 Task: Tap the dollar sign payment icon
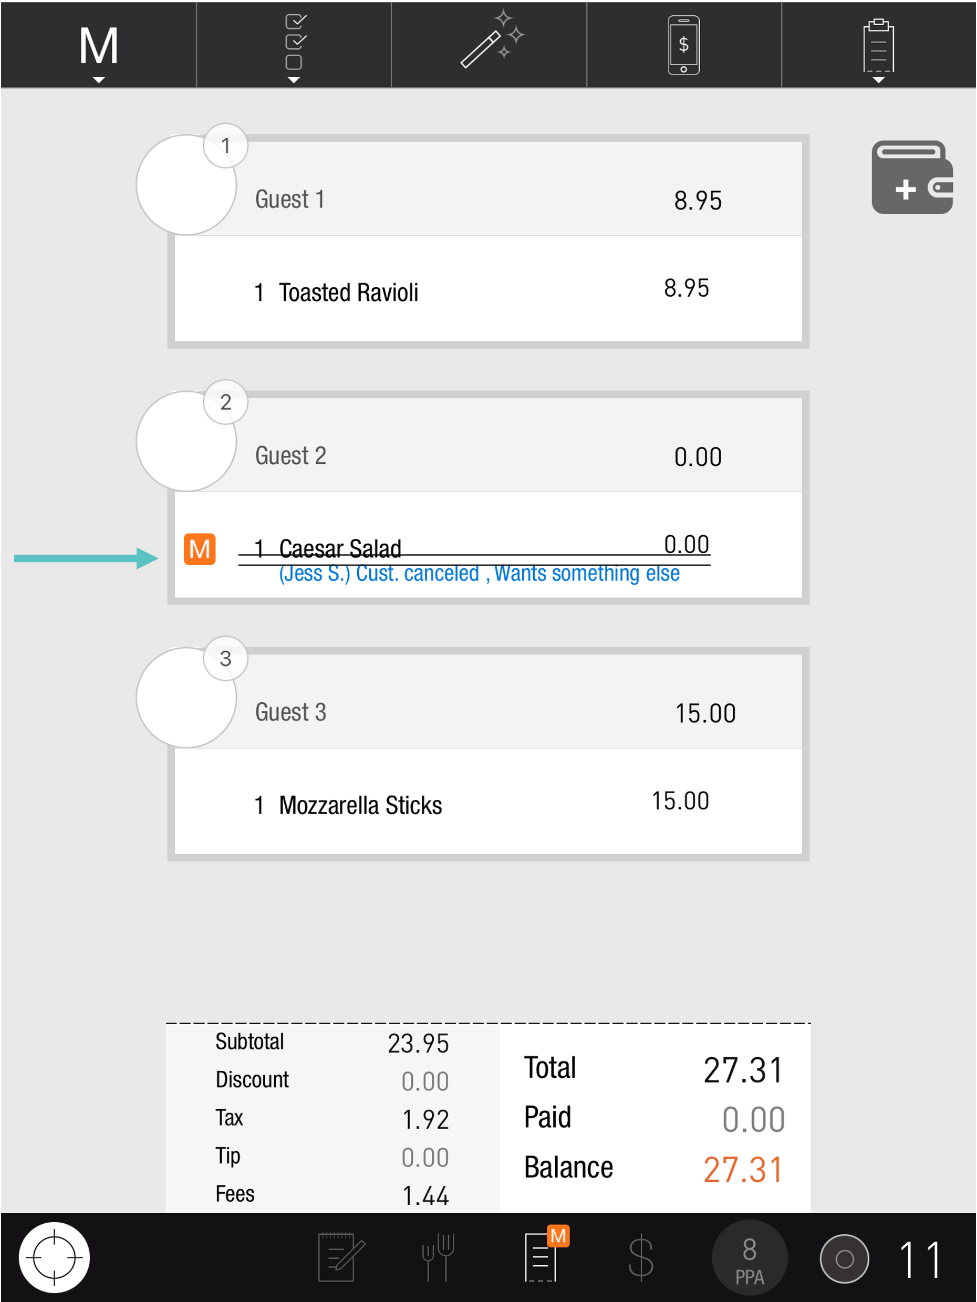point(640,1257)
